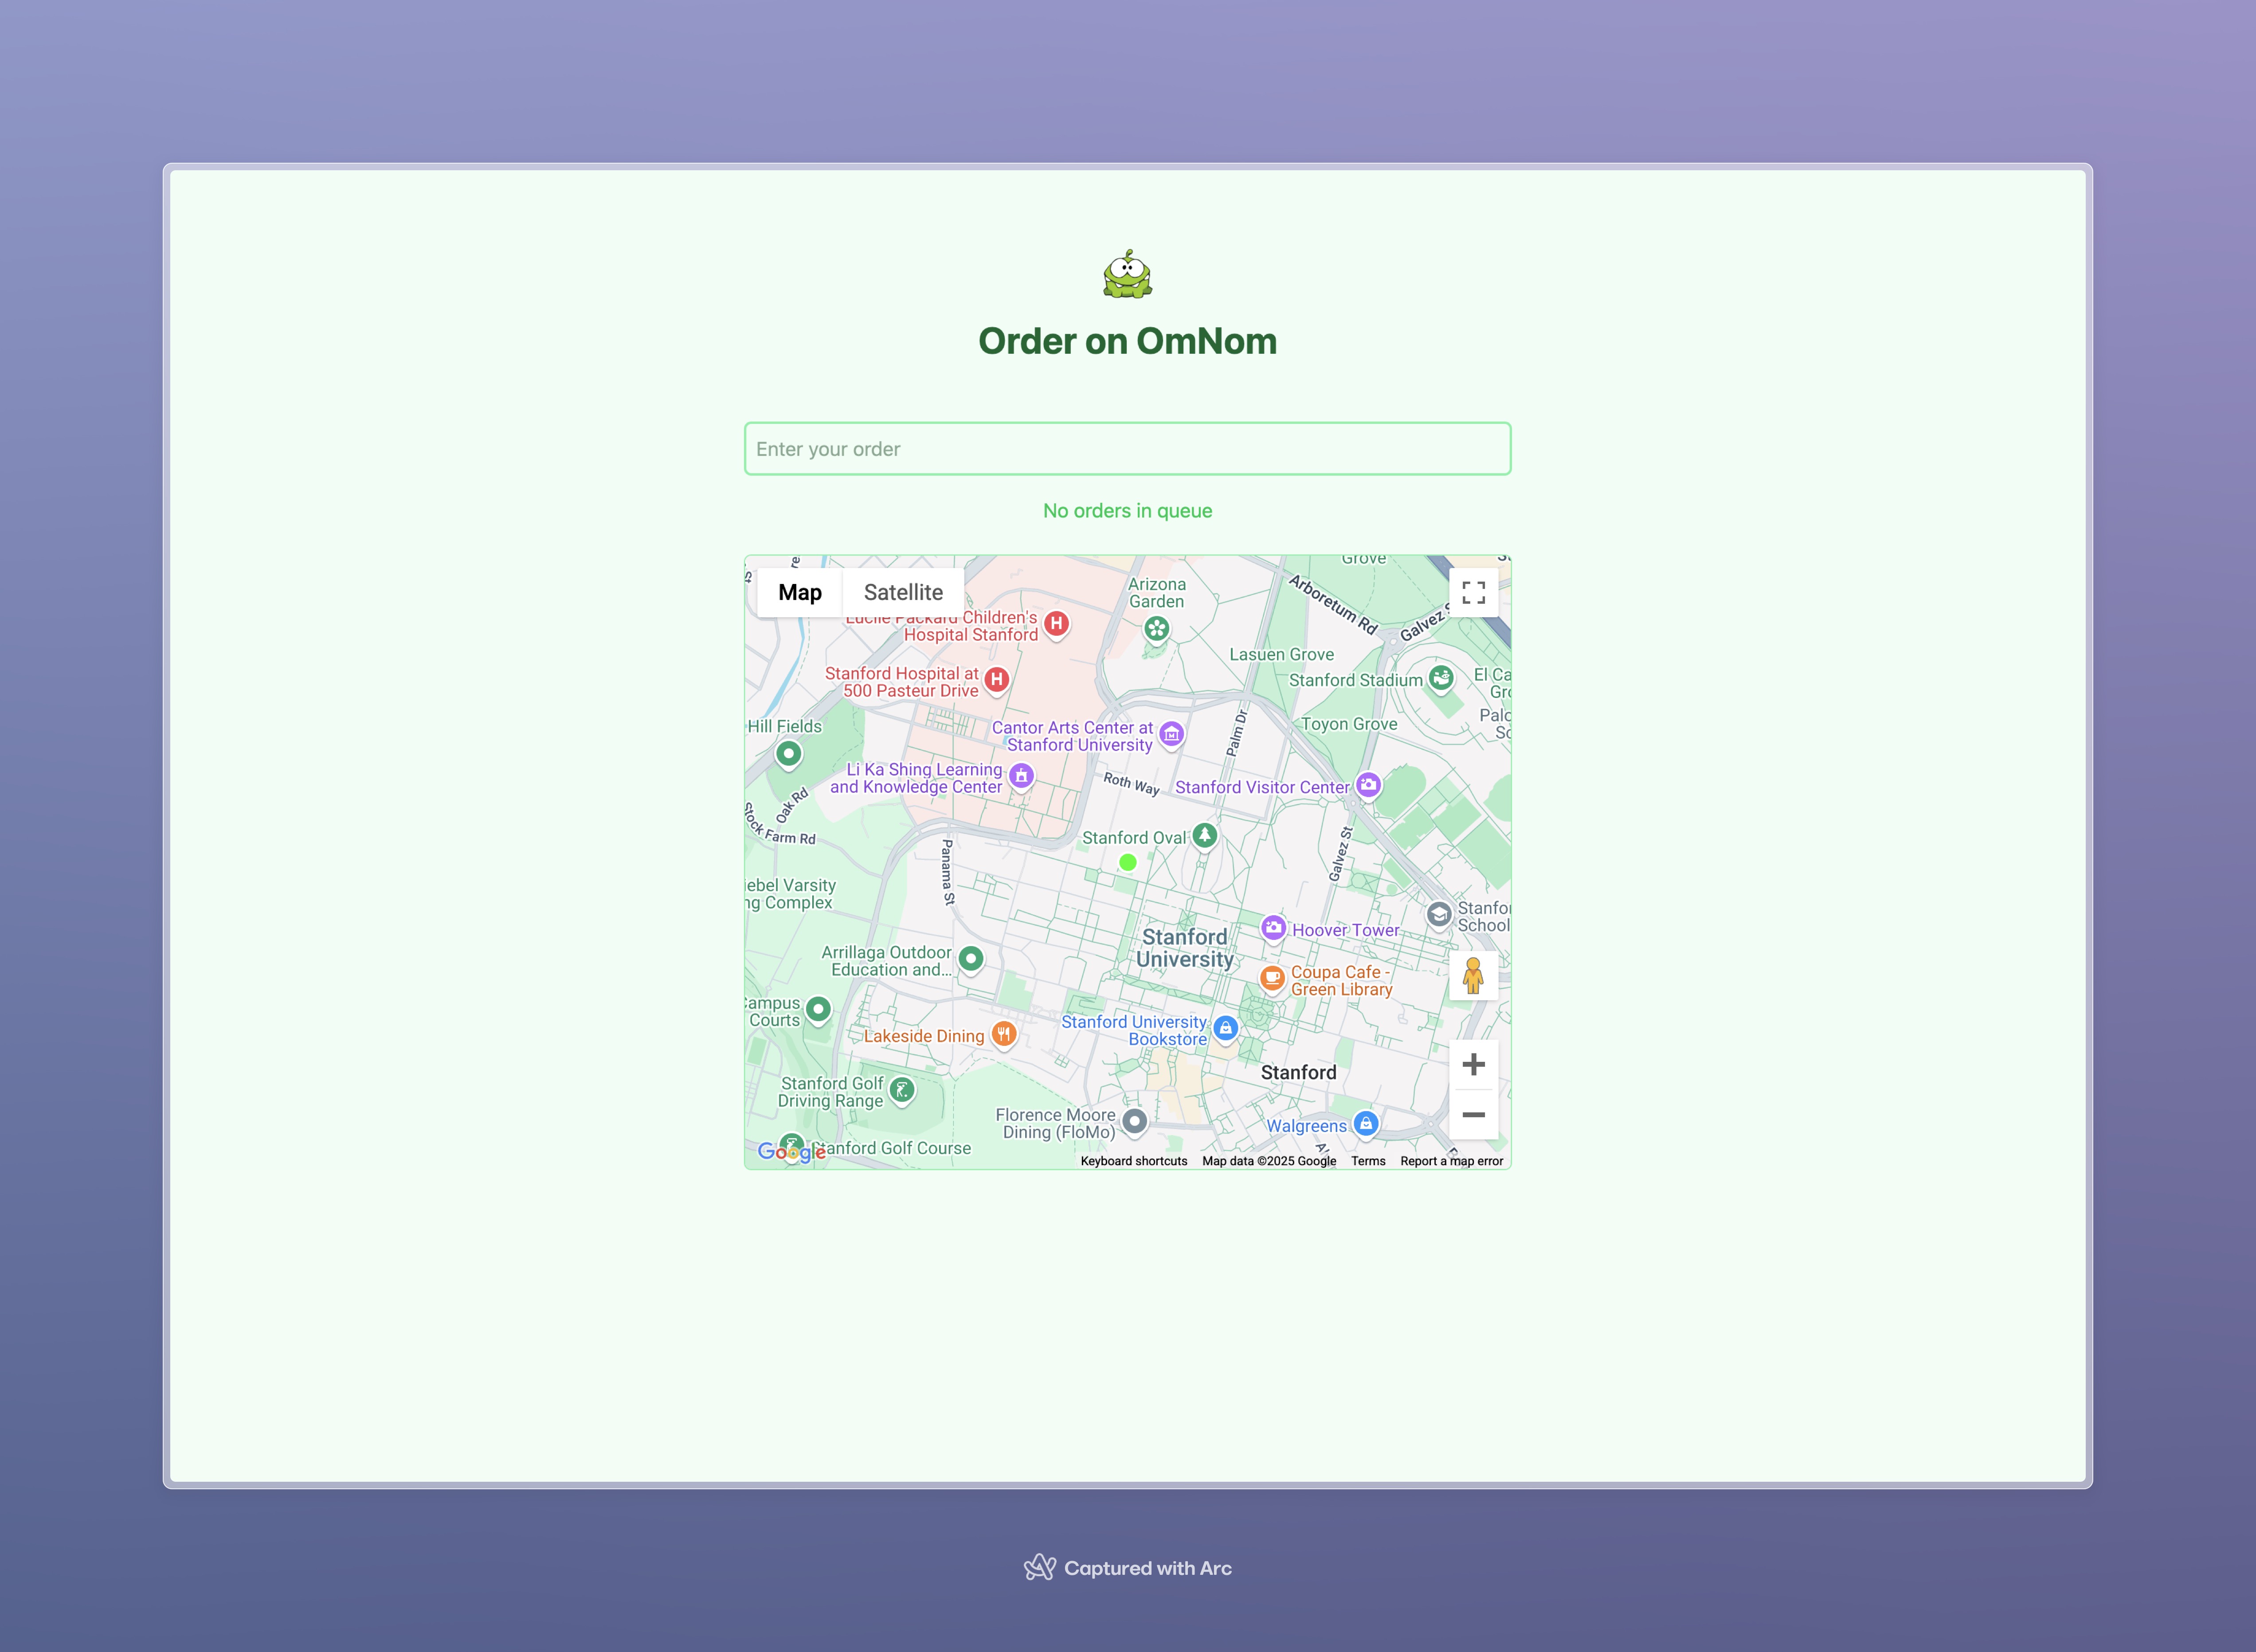2256x1652 pixels.
Task: Toggle fullscreen map view
Action: pos(1472,592)
